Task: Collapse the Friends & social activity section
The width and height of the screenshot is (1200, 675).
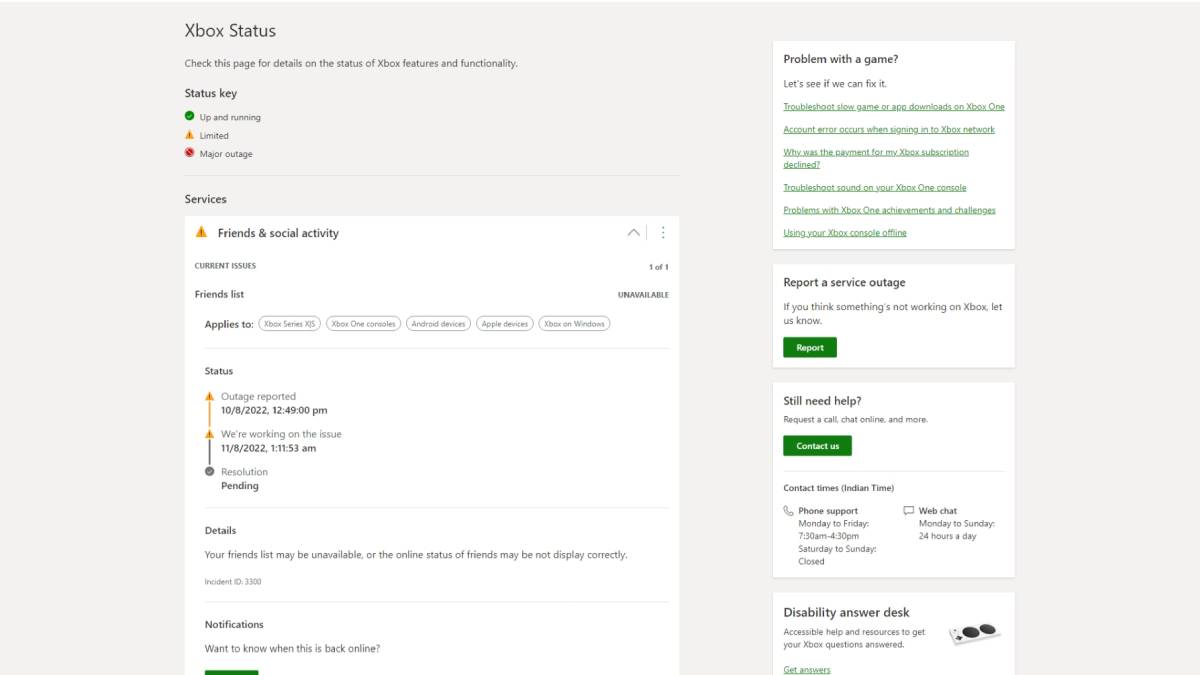Action: [x=633, y=231]
